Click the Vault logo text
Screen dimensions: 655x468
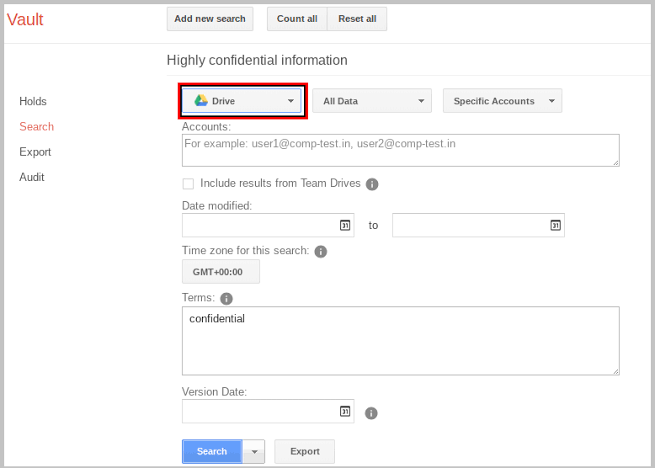point(25,19)
